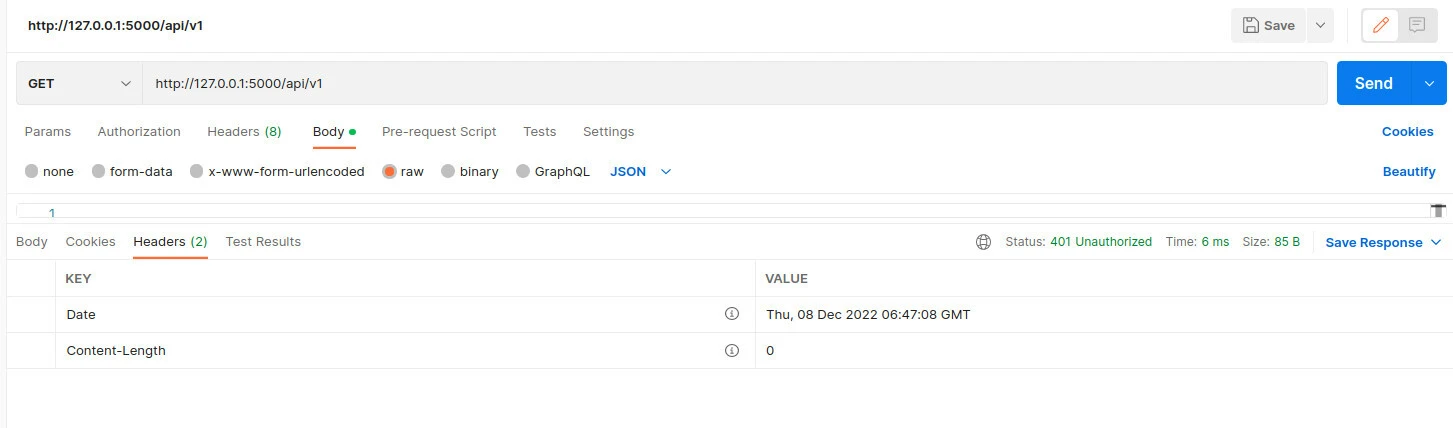Select the none body type
Screen dimensions: 1453x428
coord(32,172)
